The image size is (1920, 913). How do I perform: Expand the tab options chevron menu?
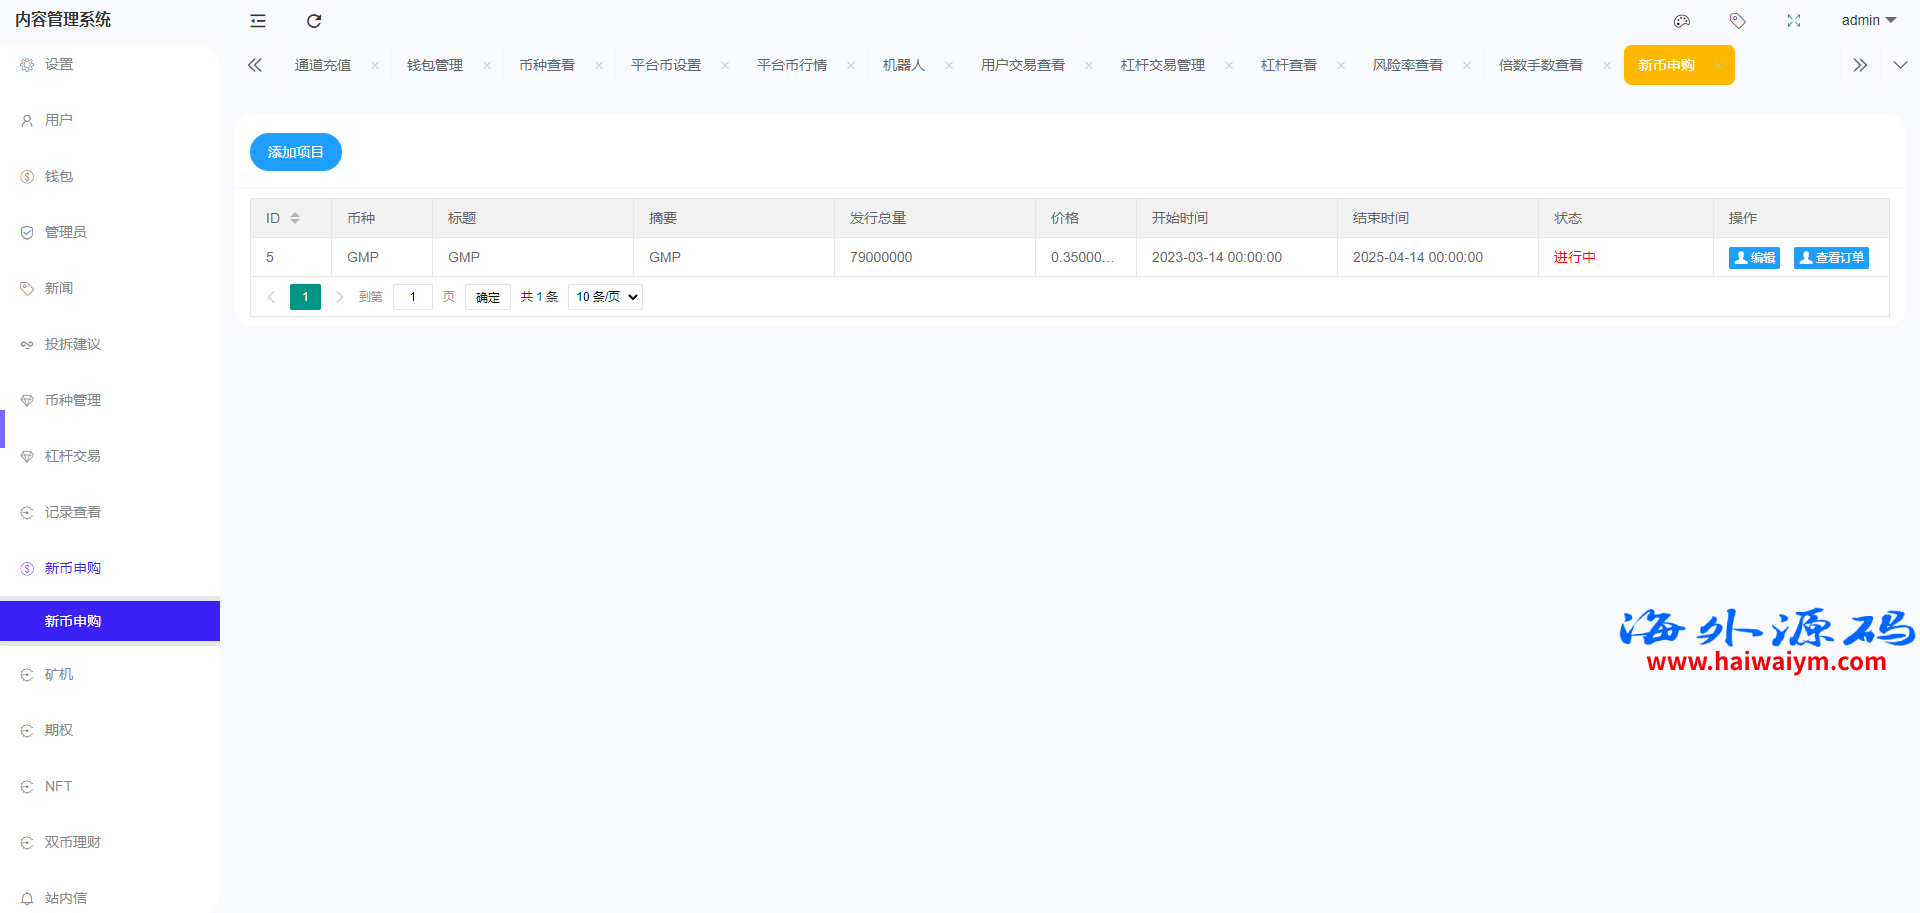tap(1900, 65)
